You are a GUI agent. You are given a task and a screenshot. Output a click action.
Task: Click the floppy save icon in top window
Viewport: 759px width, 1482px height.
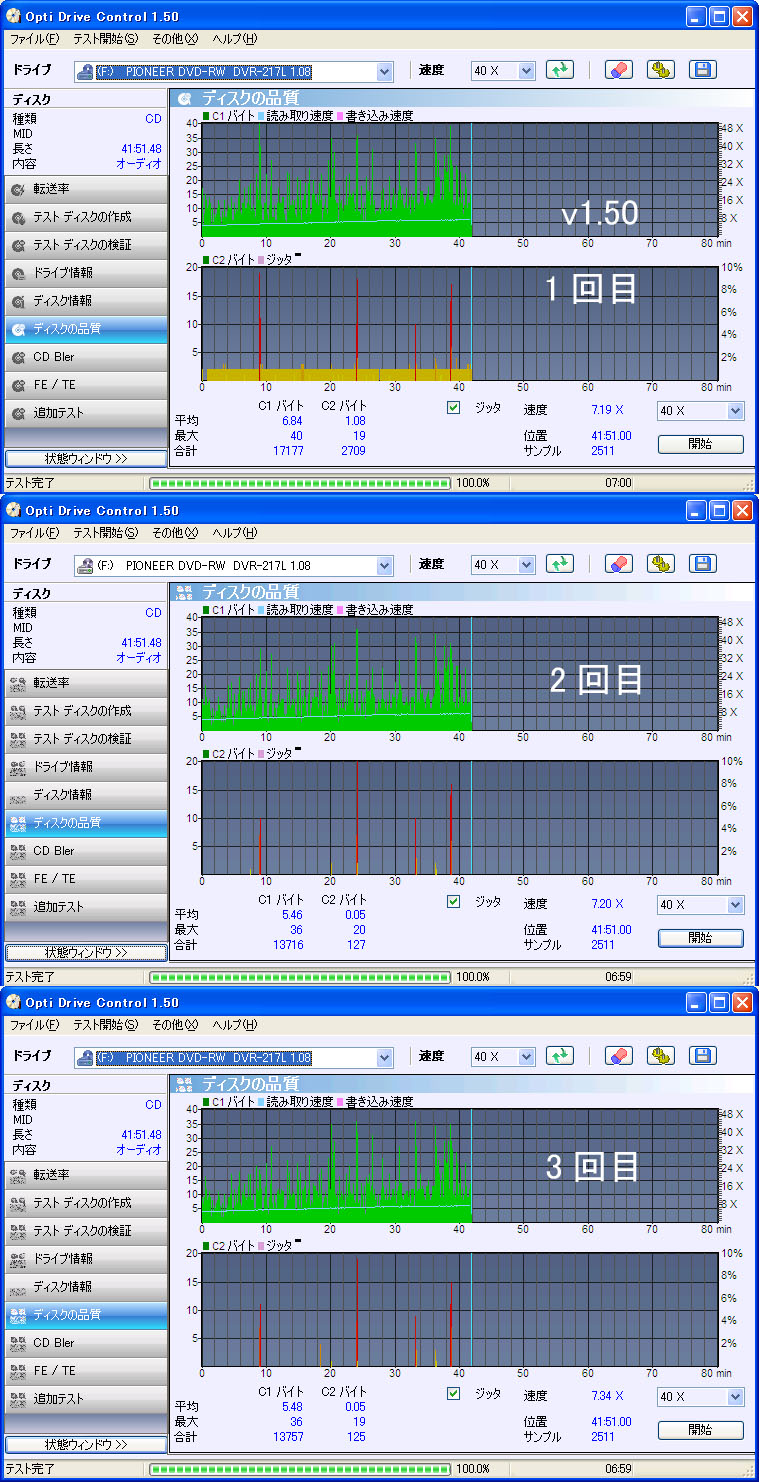coord(702,70)
